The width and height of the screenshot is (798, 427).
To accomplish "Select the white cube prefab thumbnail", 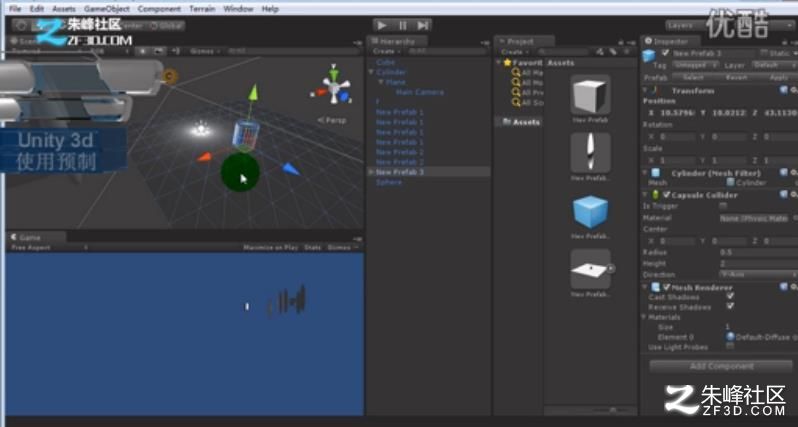I will coord(590,95).
